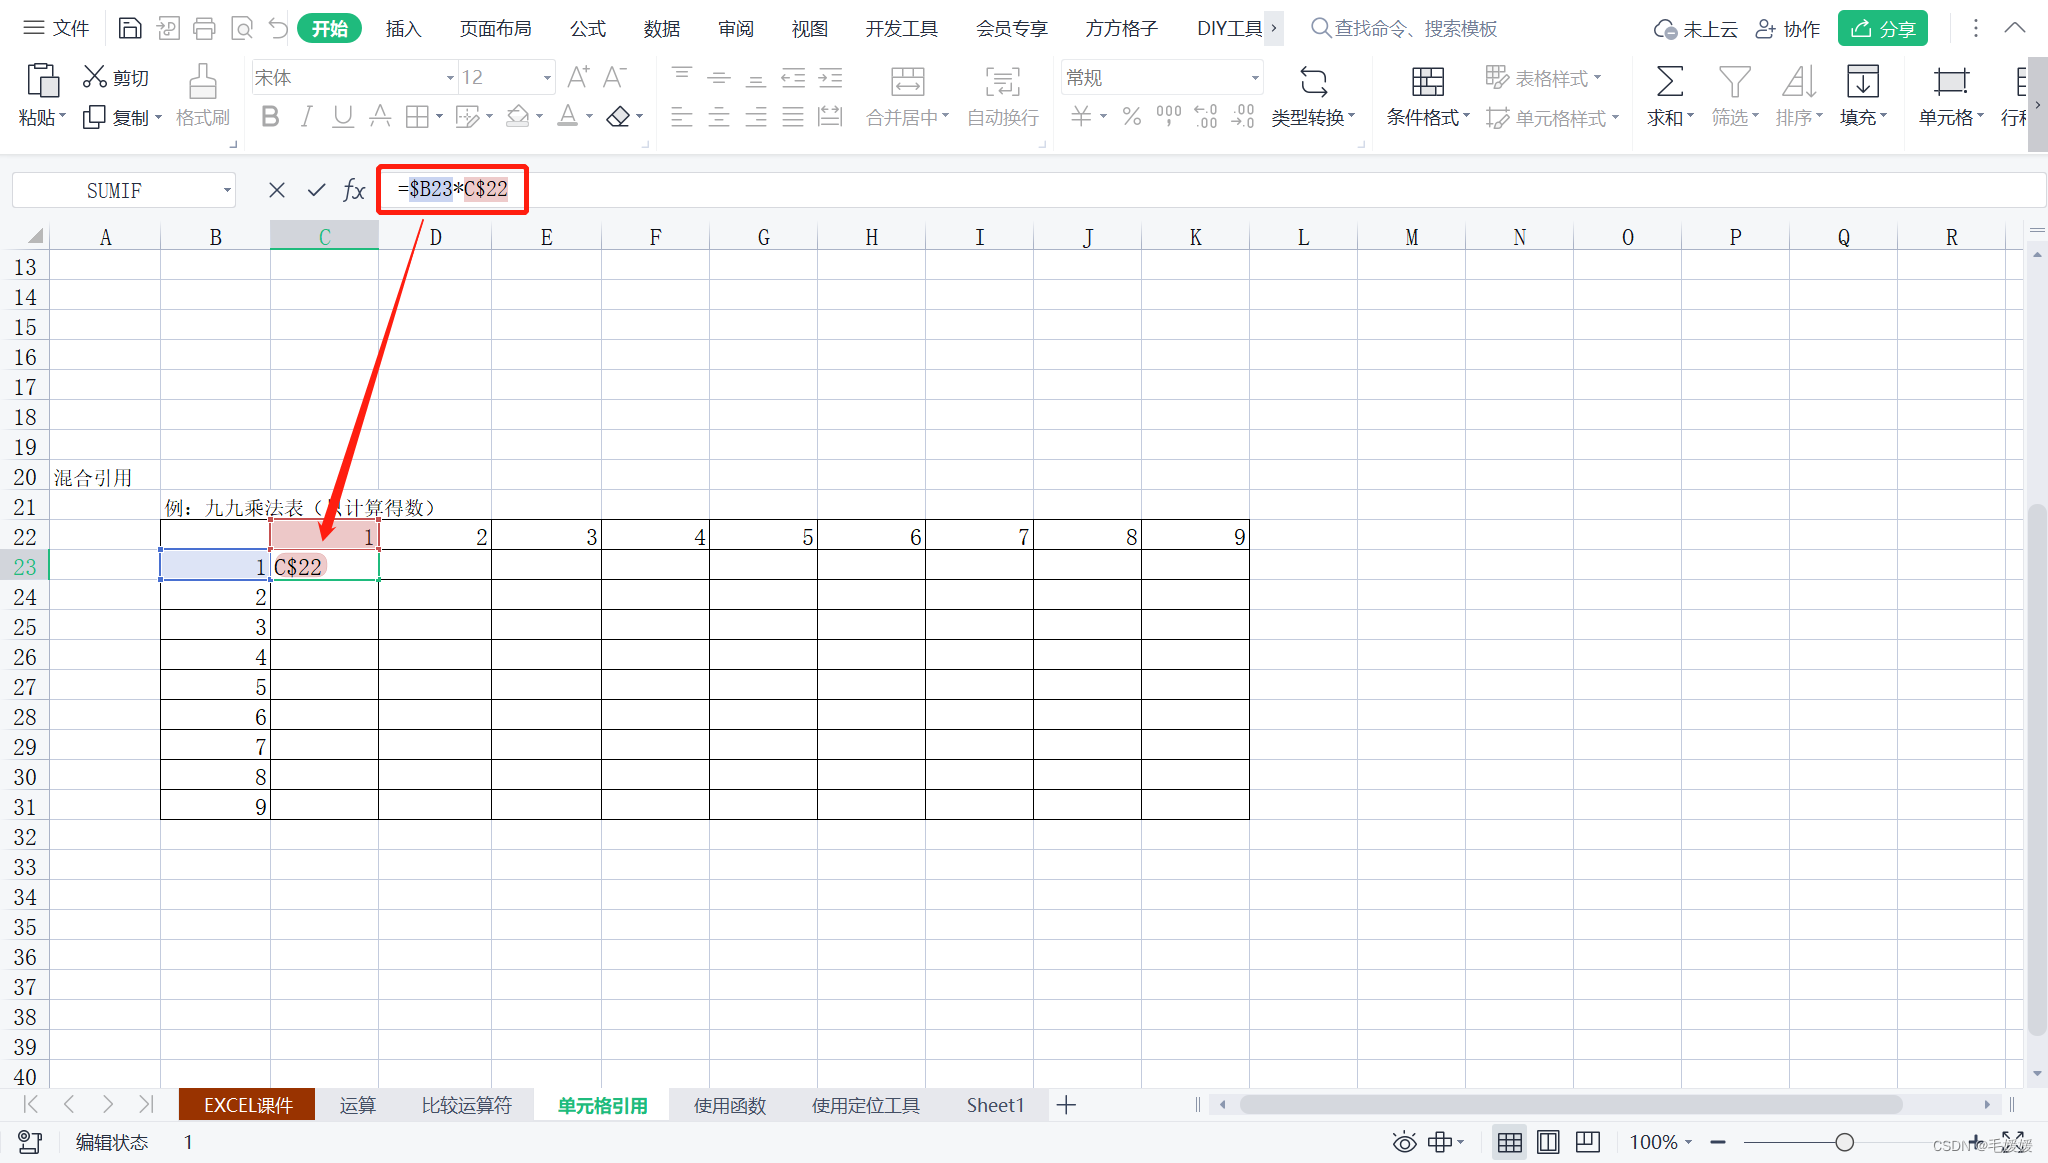Switch to 公式 ribbon tab

click(588, 28)
